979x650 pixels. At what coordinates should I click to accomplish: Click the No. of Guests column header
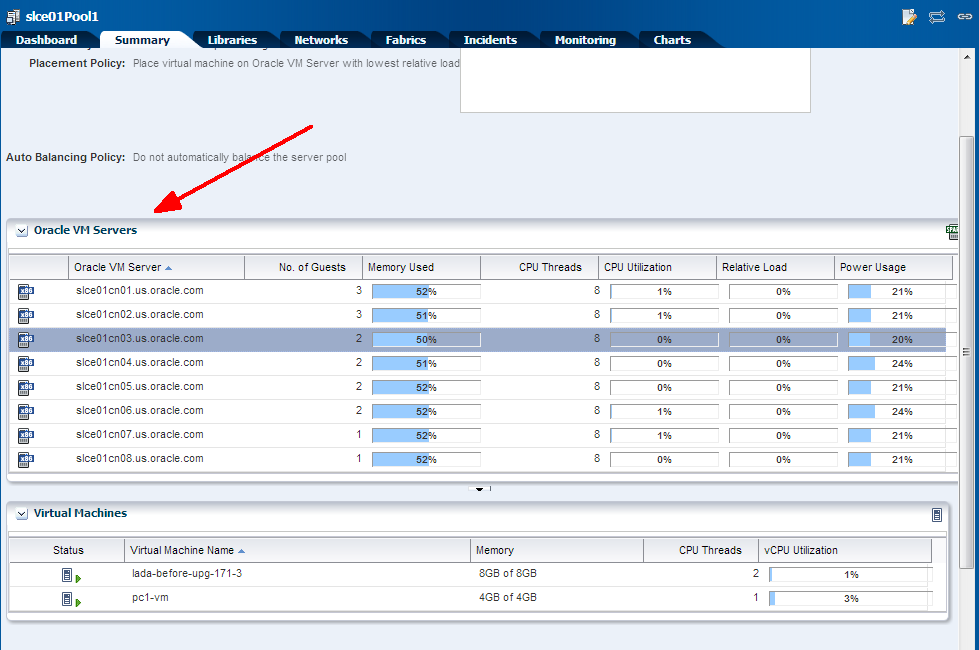[303, 267]
